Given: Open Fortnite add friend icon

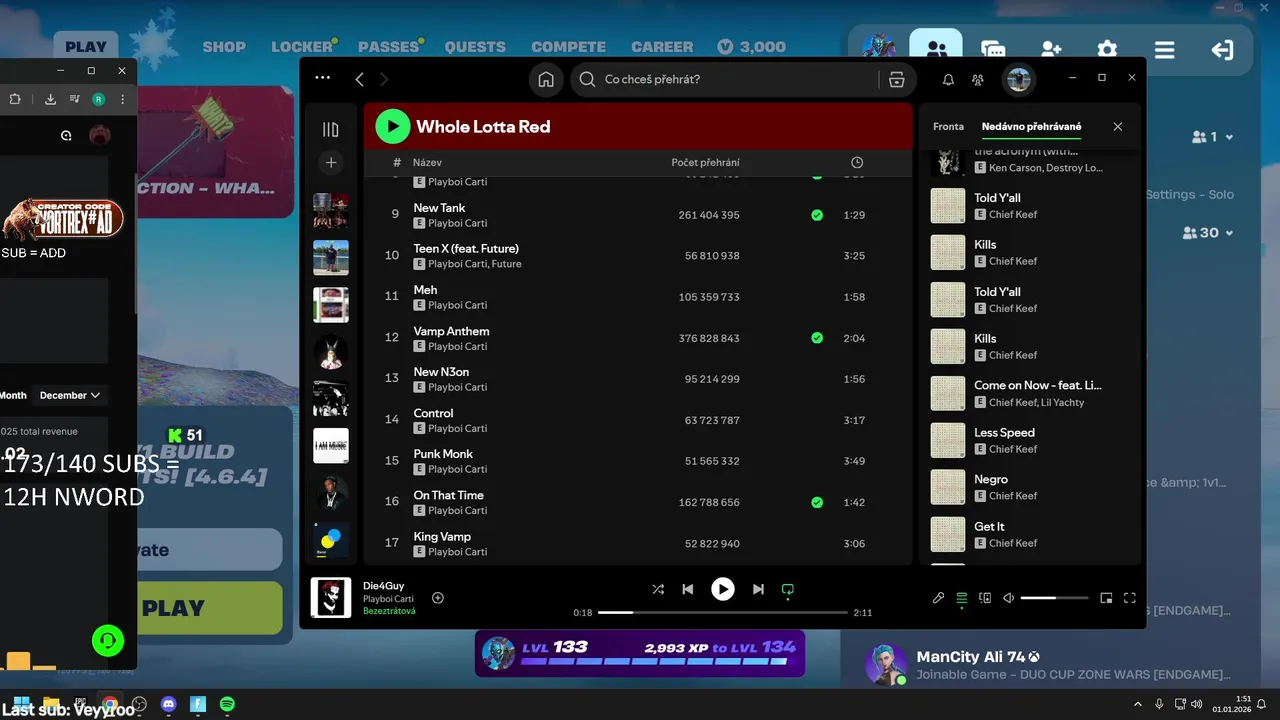Looking at the screenshot, I should click(x=1051, y=49).
